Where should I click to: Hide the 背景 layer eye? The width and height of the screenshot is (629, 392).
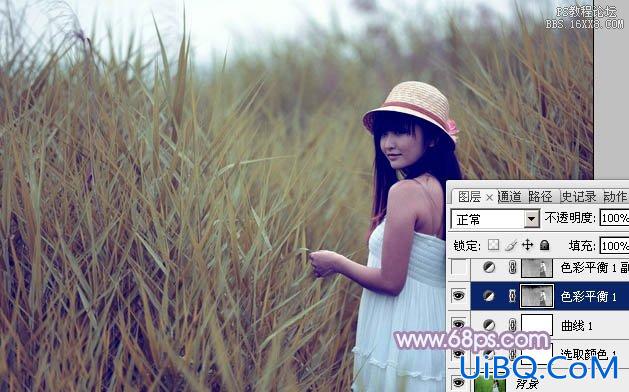coord(458,382)
